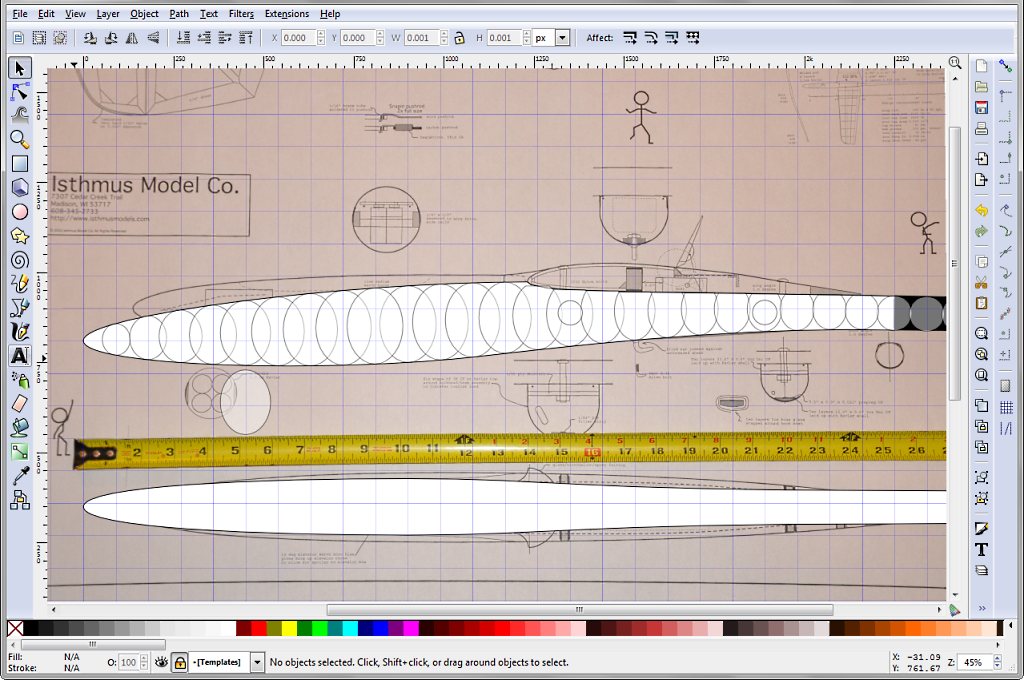Select the Rectangle tool
This screenshot has width=1024, height=680.
pyautogui.click(x=20, y=163)
